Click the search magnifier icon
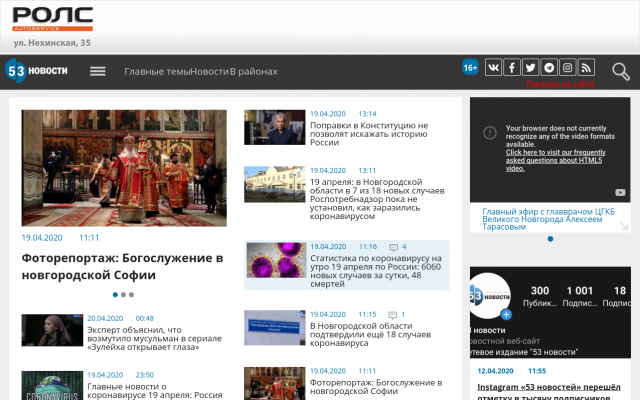640x400 pixels. click(621, 71)
